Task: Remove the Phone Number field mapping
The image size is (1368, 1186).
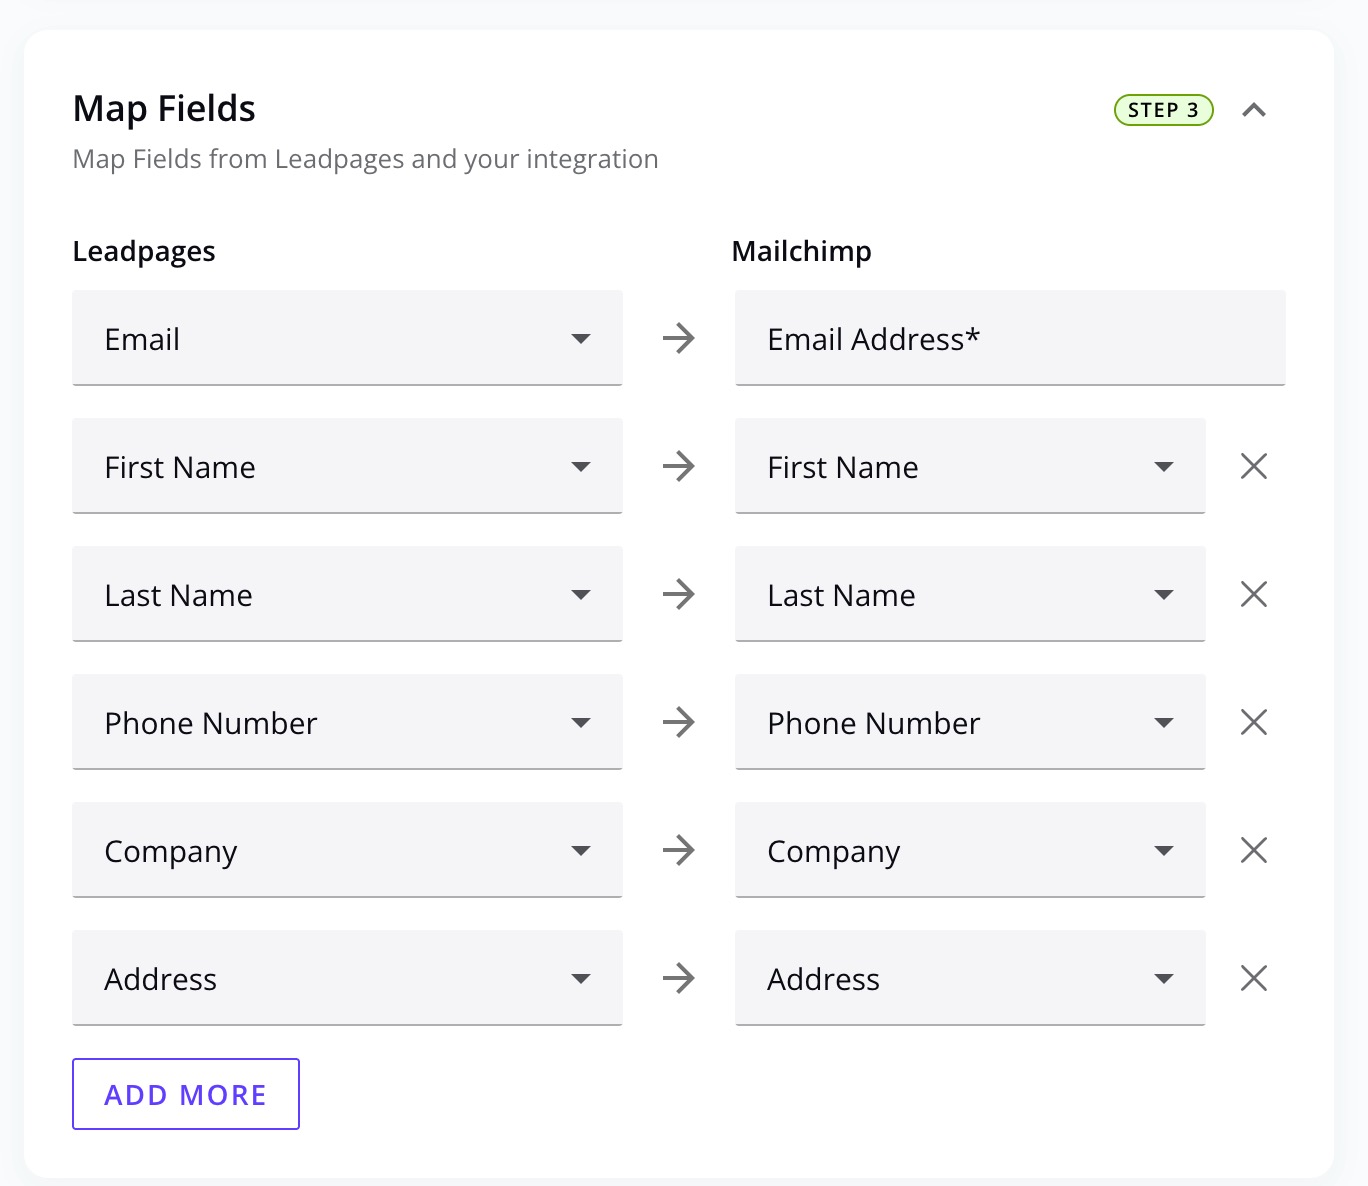Action: [x=1253, y=722]
